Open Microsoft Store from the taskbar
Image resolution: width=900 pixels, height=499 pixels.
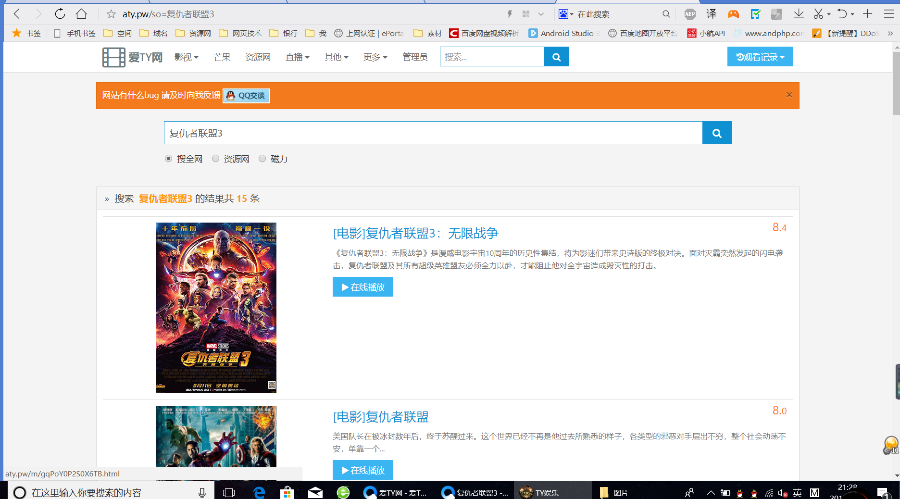287,492
